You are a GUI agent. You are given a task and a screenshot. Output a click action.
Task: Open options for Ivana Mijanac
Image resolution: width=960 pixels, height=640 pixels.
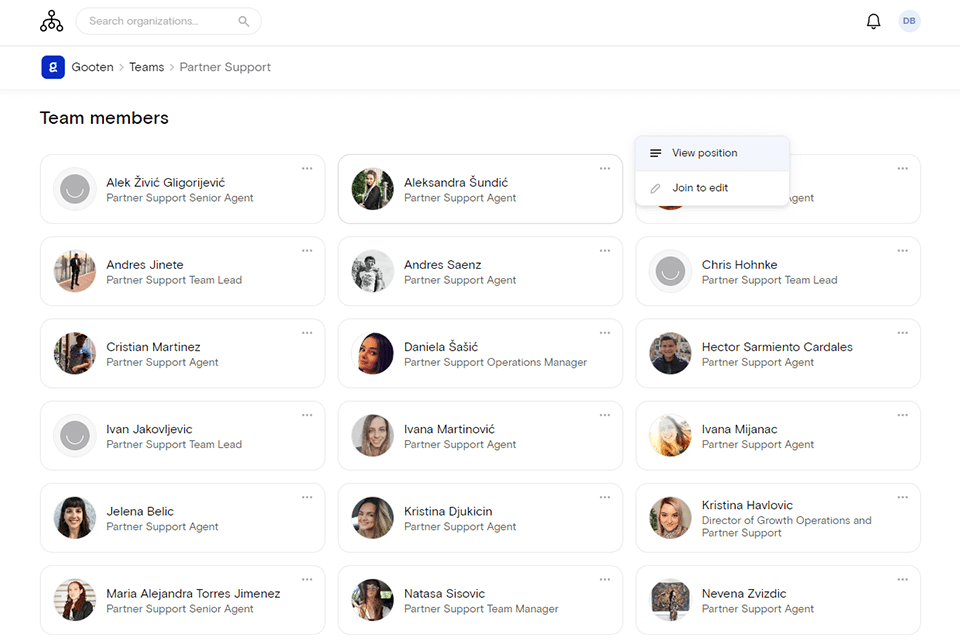(902, 415)
